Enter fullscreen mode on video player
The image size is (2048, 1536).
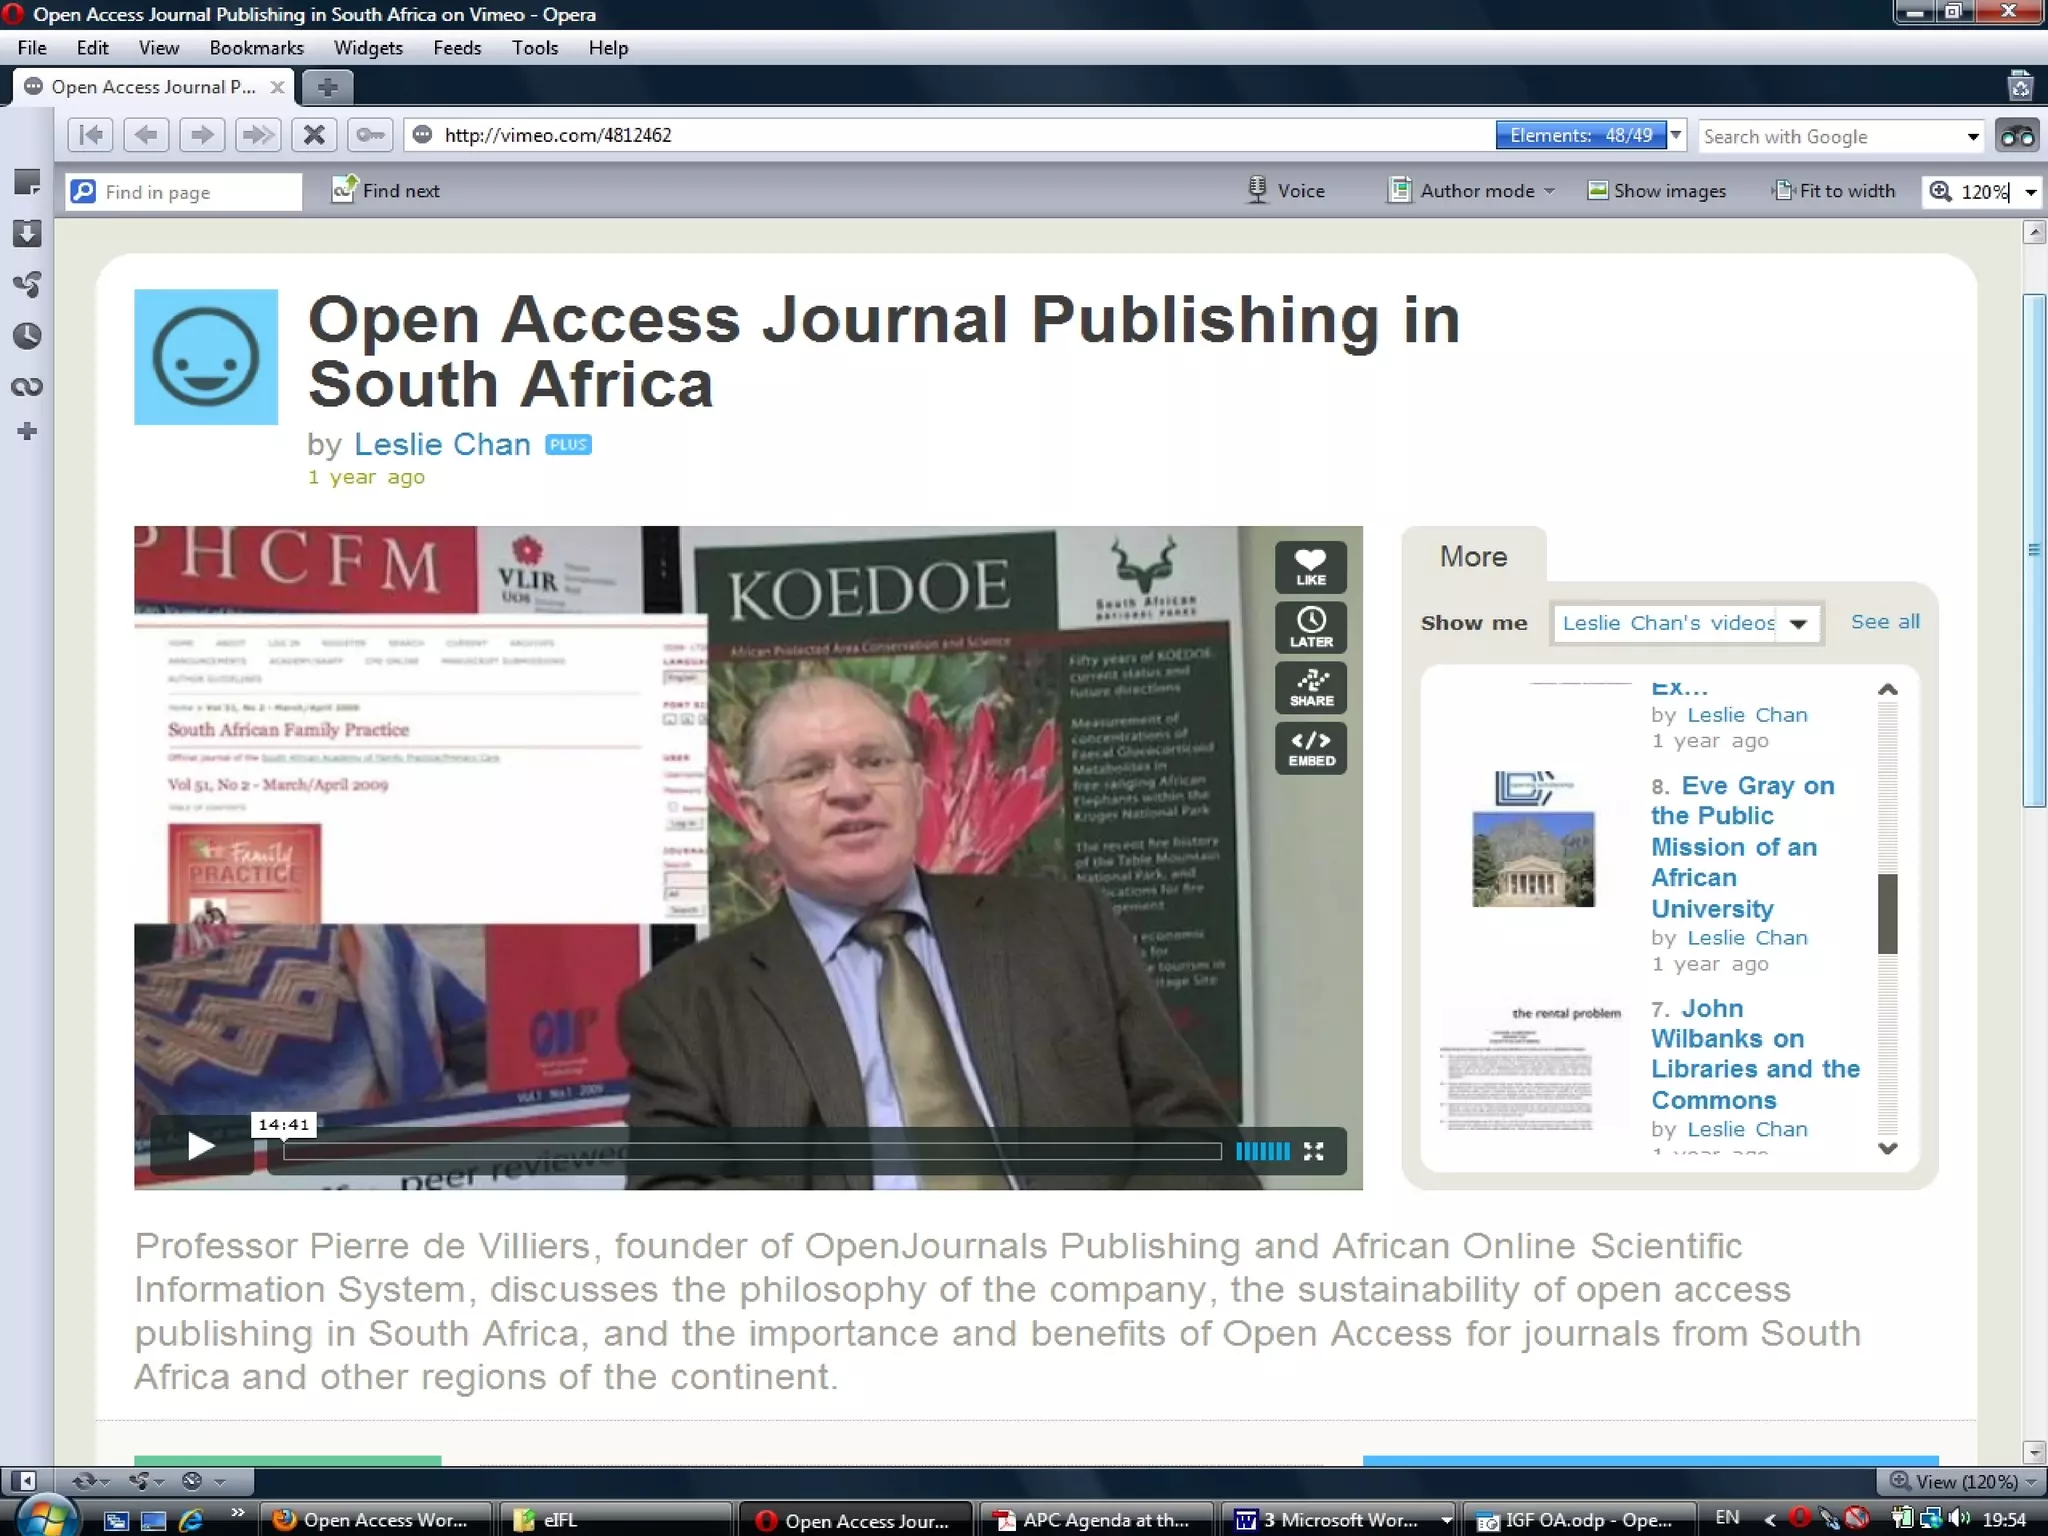coord(1313,1151)
